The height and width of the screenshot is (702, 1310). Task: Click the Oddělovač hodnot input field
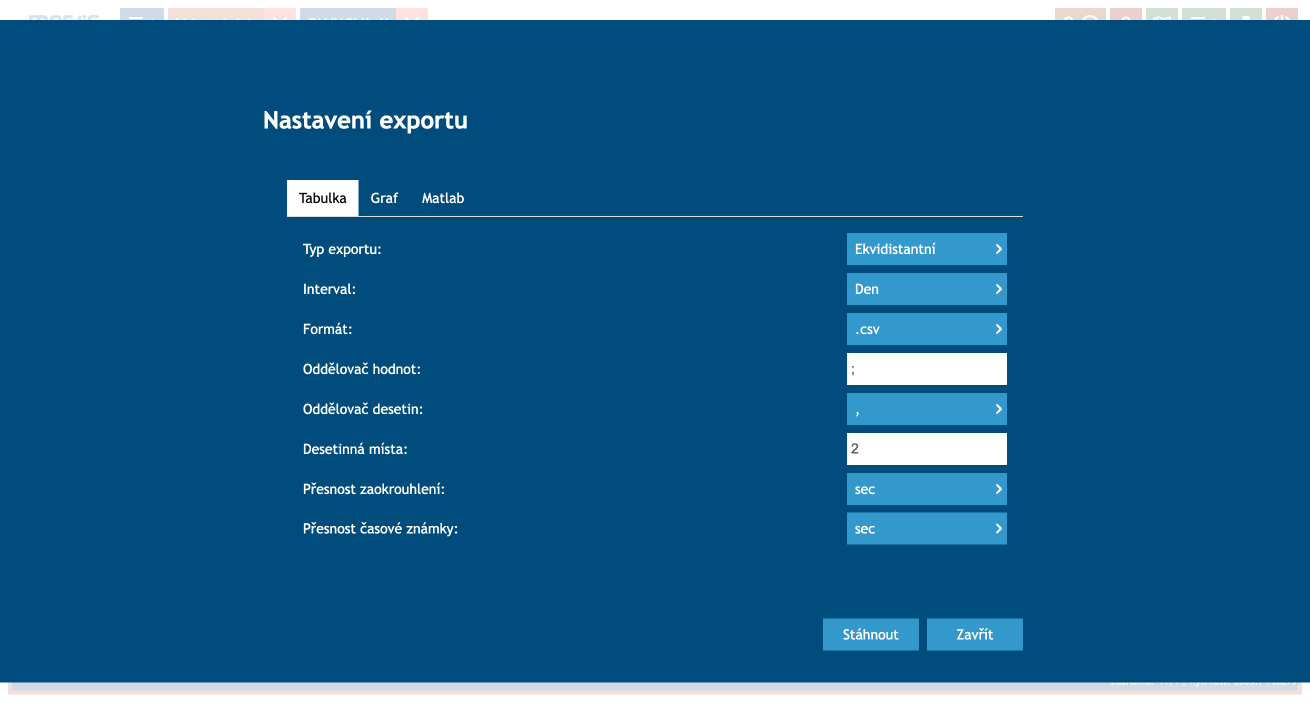[926, 369]
